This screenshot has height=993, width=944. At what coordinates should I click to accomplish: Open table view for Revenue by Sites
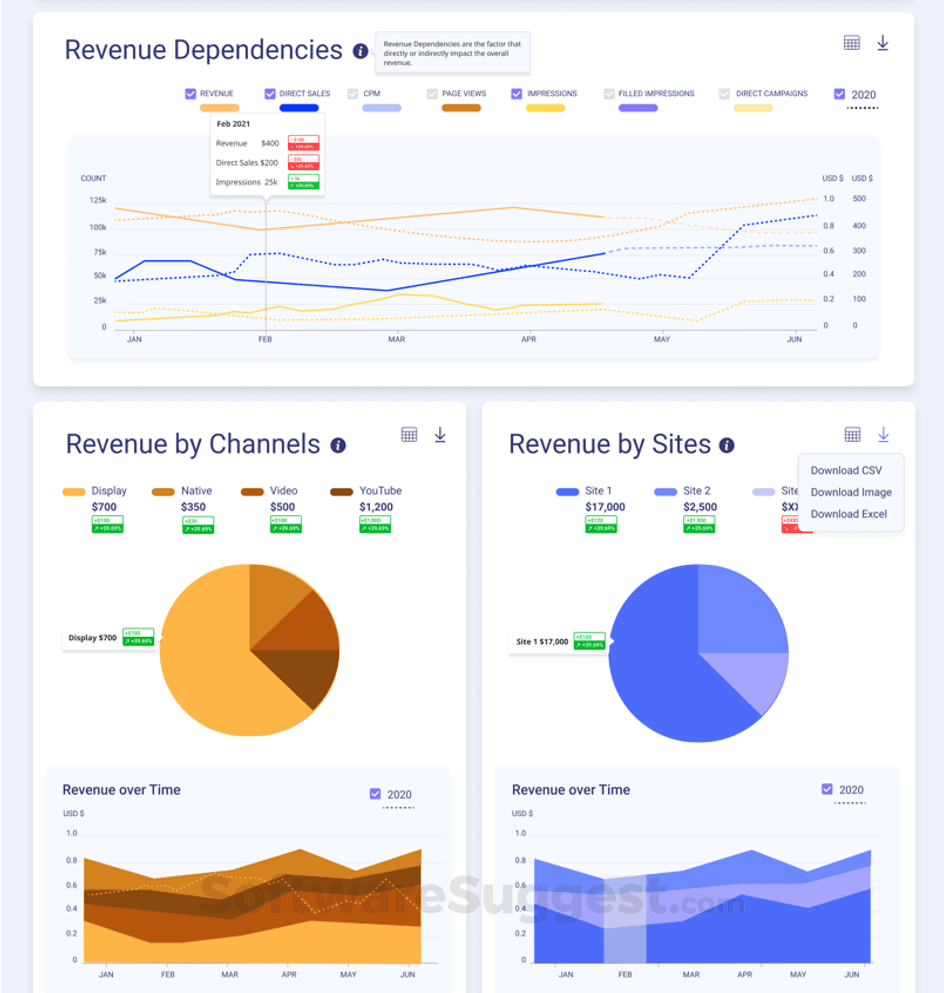(852, 434)
